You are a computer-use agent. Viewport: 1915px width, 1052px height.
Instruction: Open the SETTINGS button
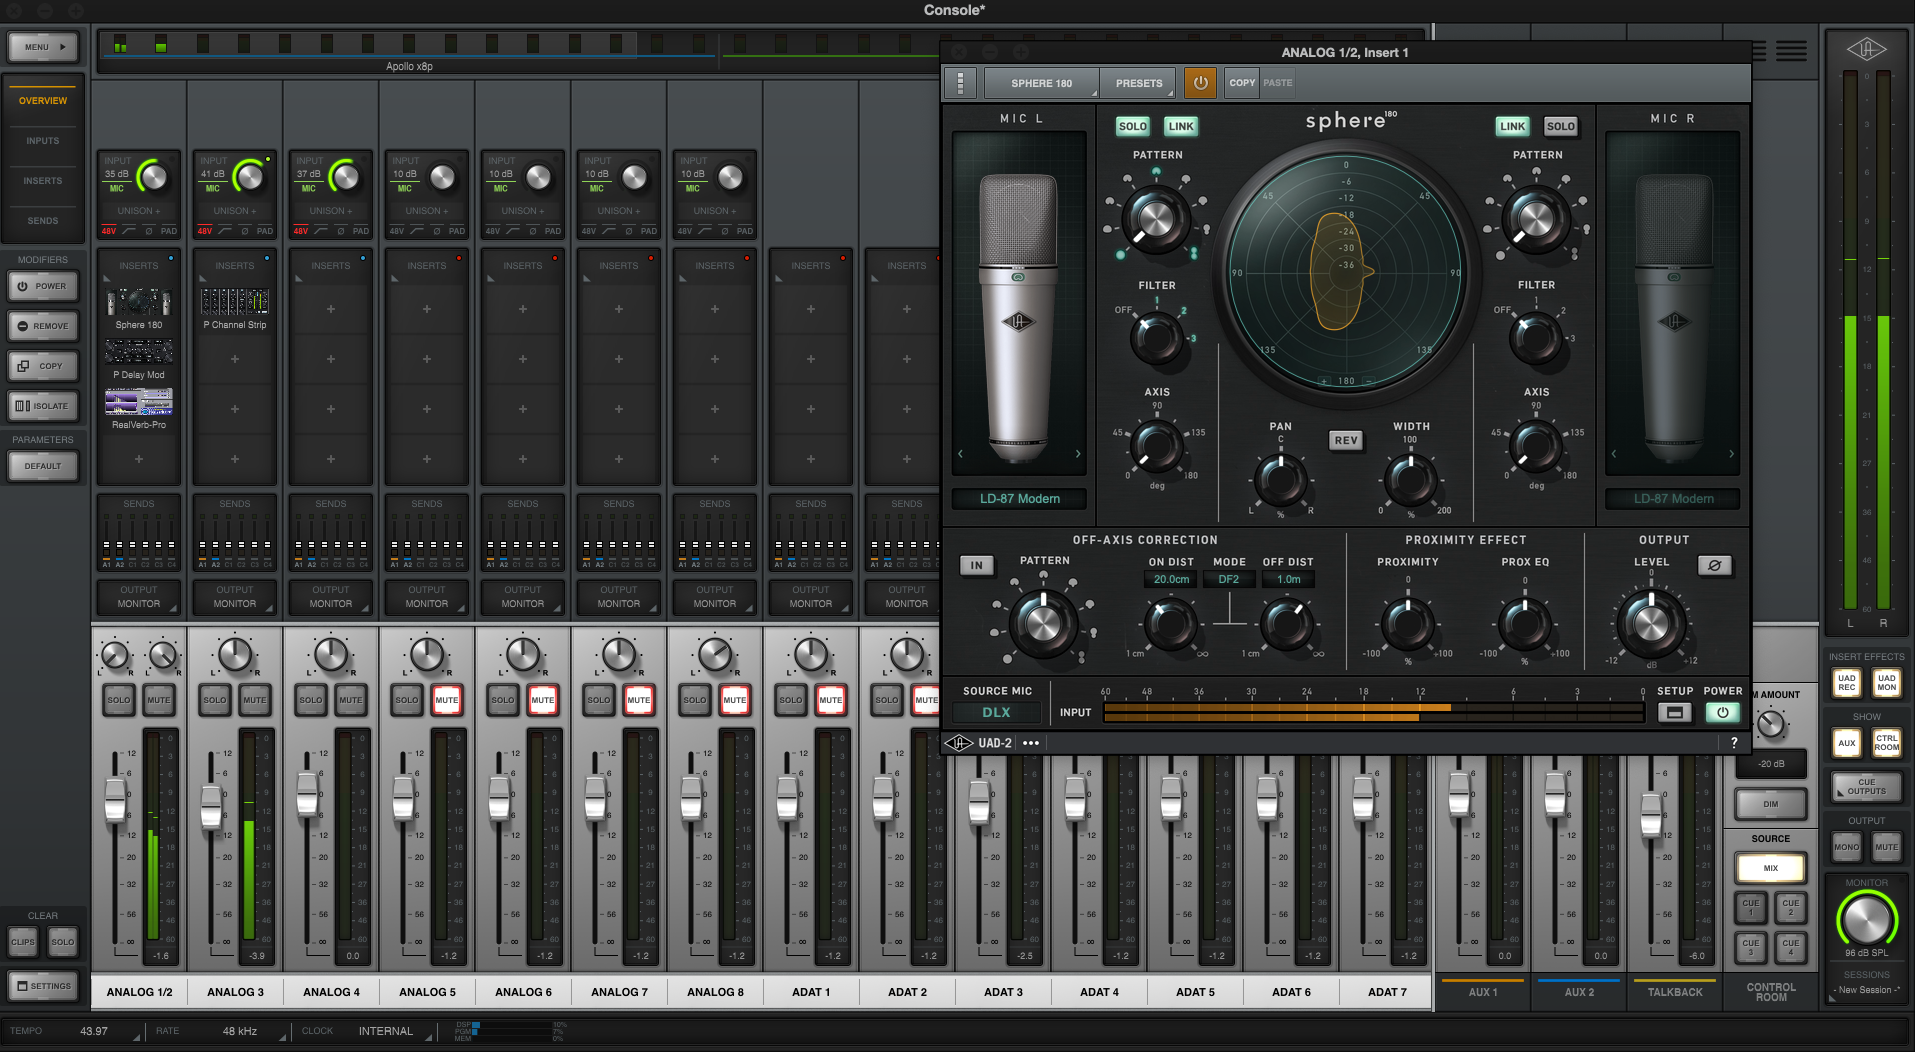42,986
